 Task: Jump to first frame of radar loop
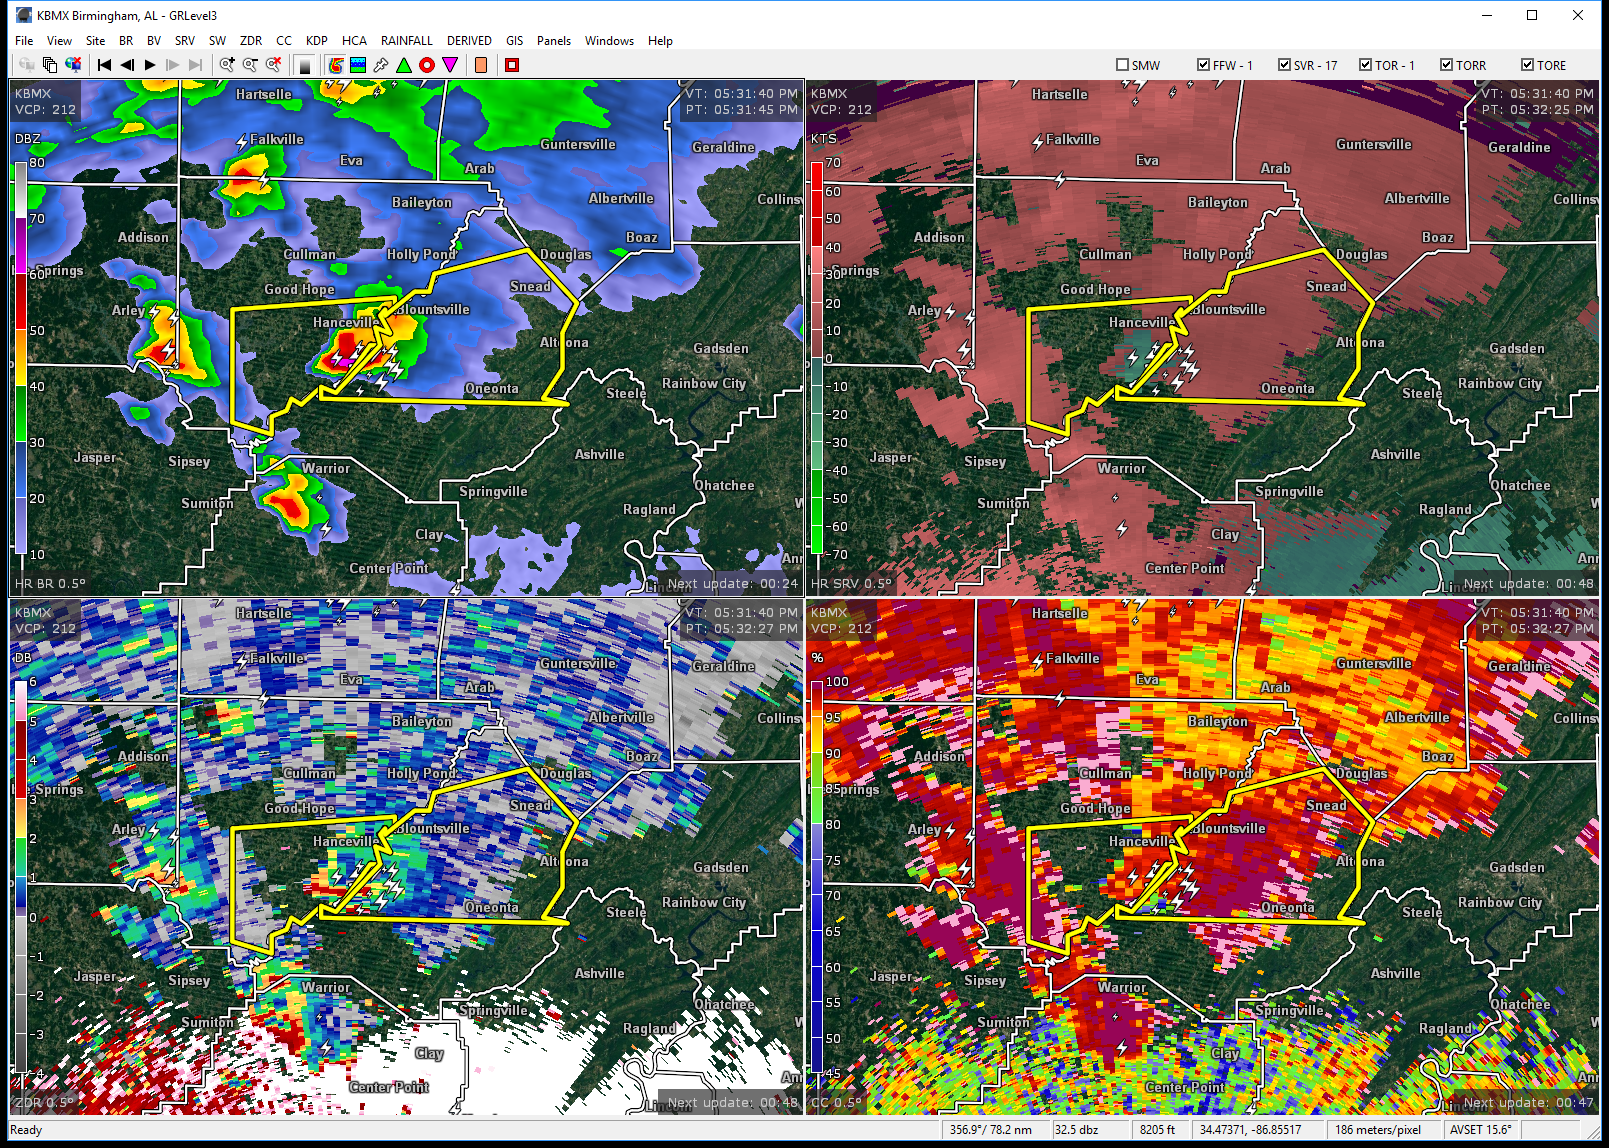click(104, 65)
